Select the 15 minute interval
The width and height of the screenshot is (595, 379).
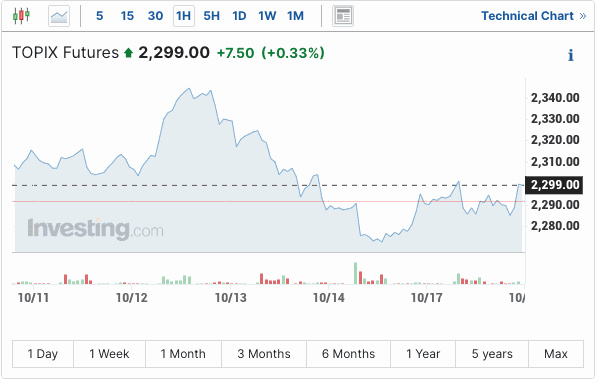pyautogui.click(x=127, y=16)
